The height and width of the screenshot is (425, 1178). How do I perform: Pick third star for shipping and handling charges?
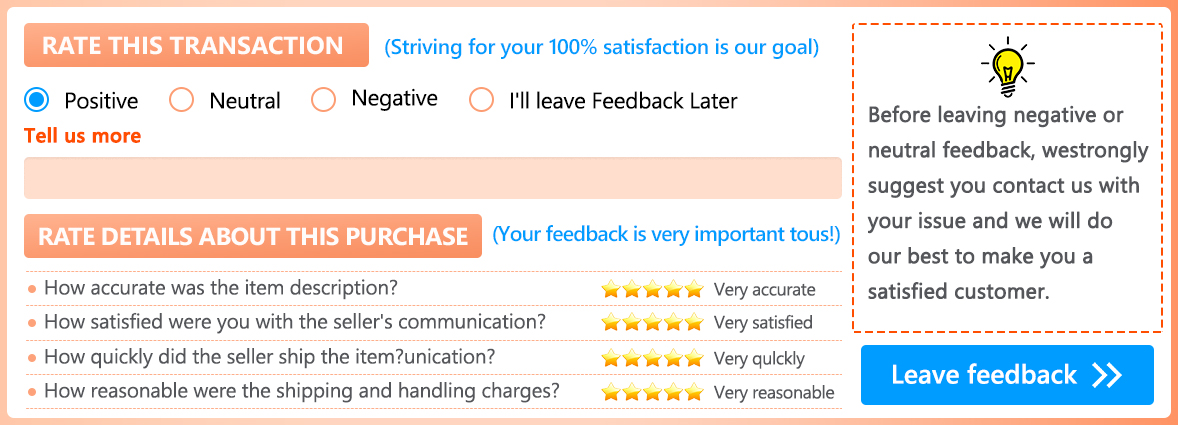(x=653, y=392)
